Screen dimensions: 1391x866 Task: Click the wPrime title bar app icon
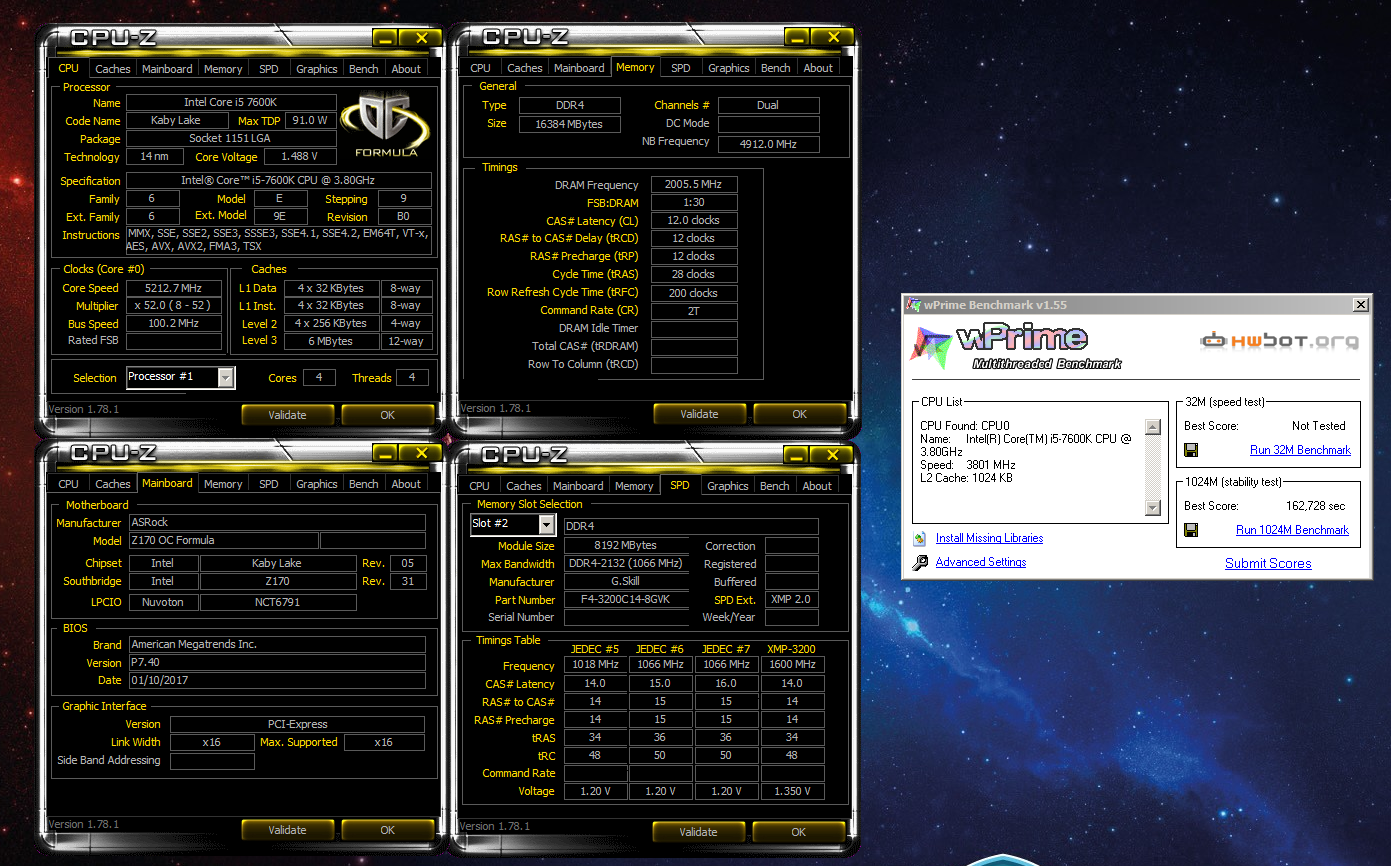(914, 304)
